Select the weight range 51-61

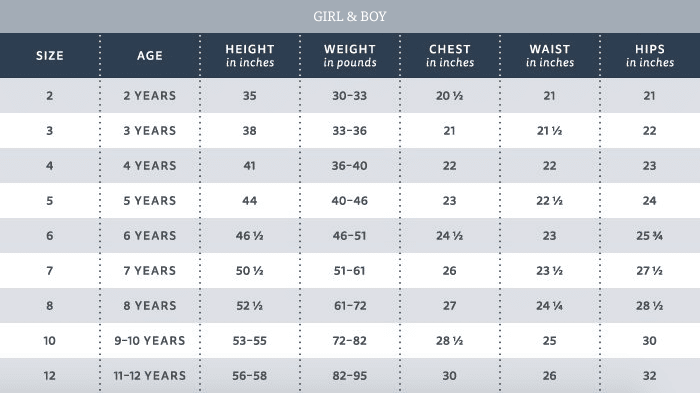(x=350, y=271)
